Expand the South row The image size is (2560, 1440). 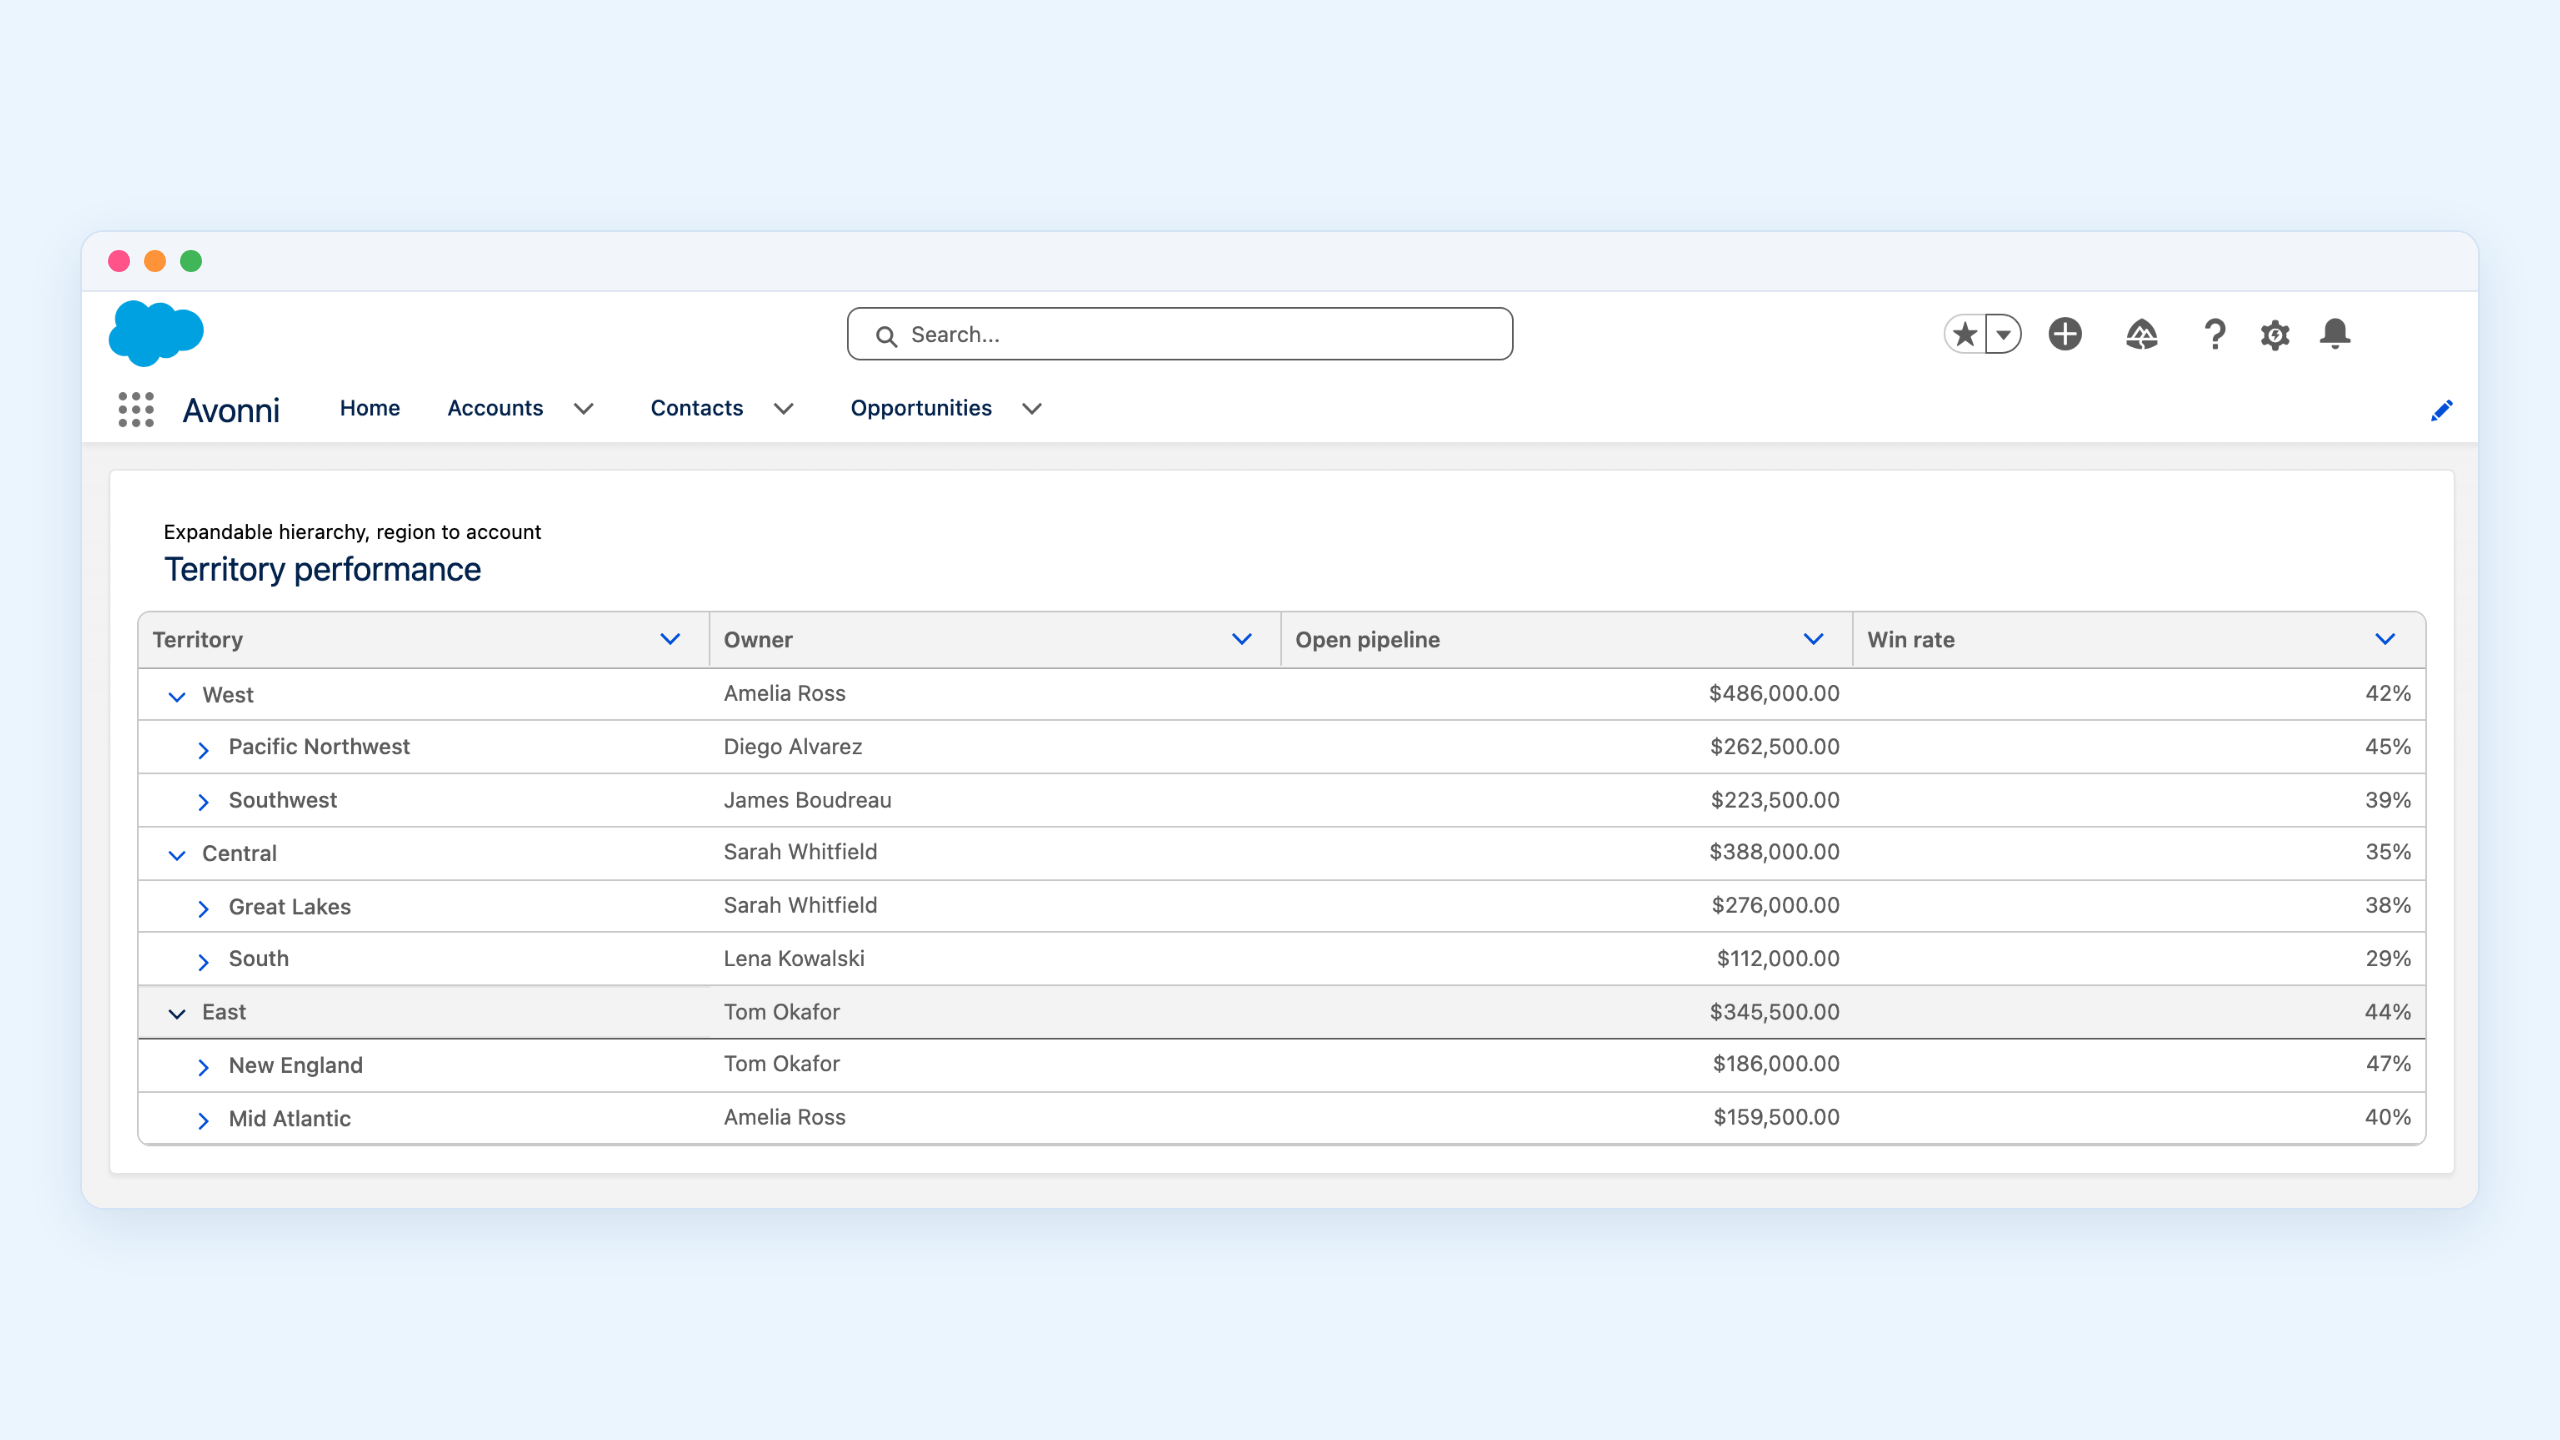tap(203, 961)
